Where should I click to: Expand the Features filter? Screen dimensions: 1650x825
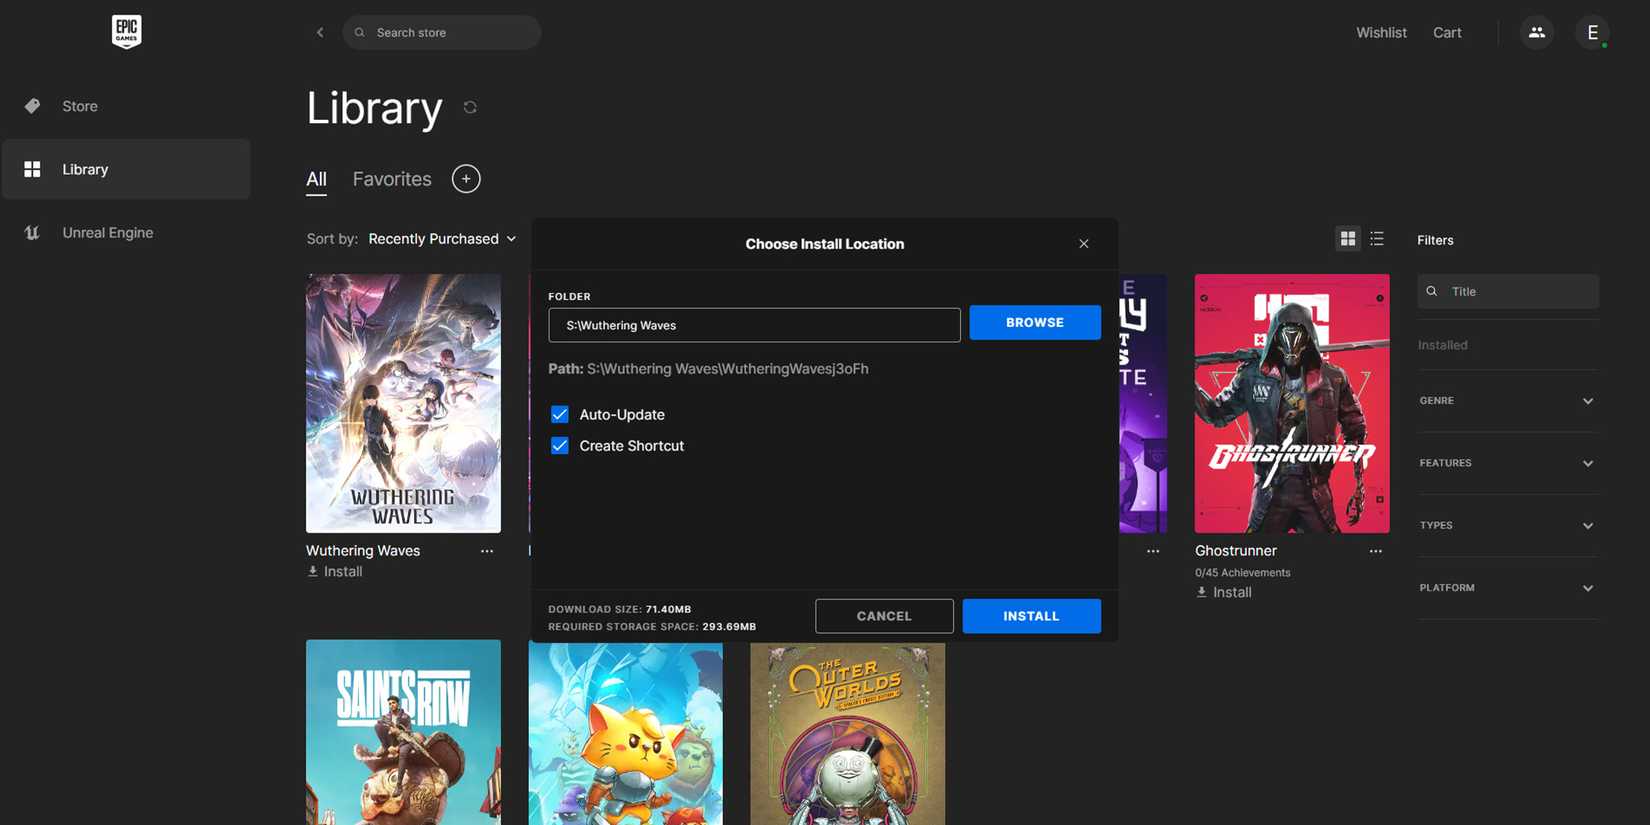[1507, 463]
